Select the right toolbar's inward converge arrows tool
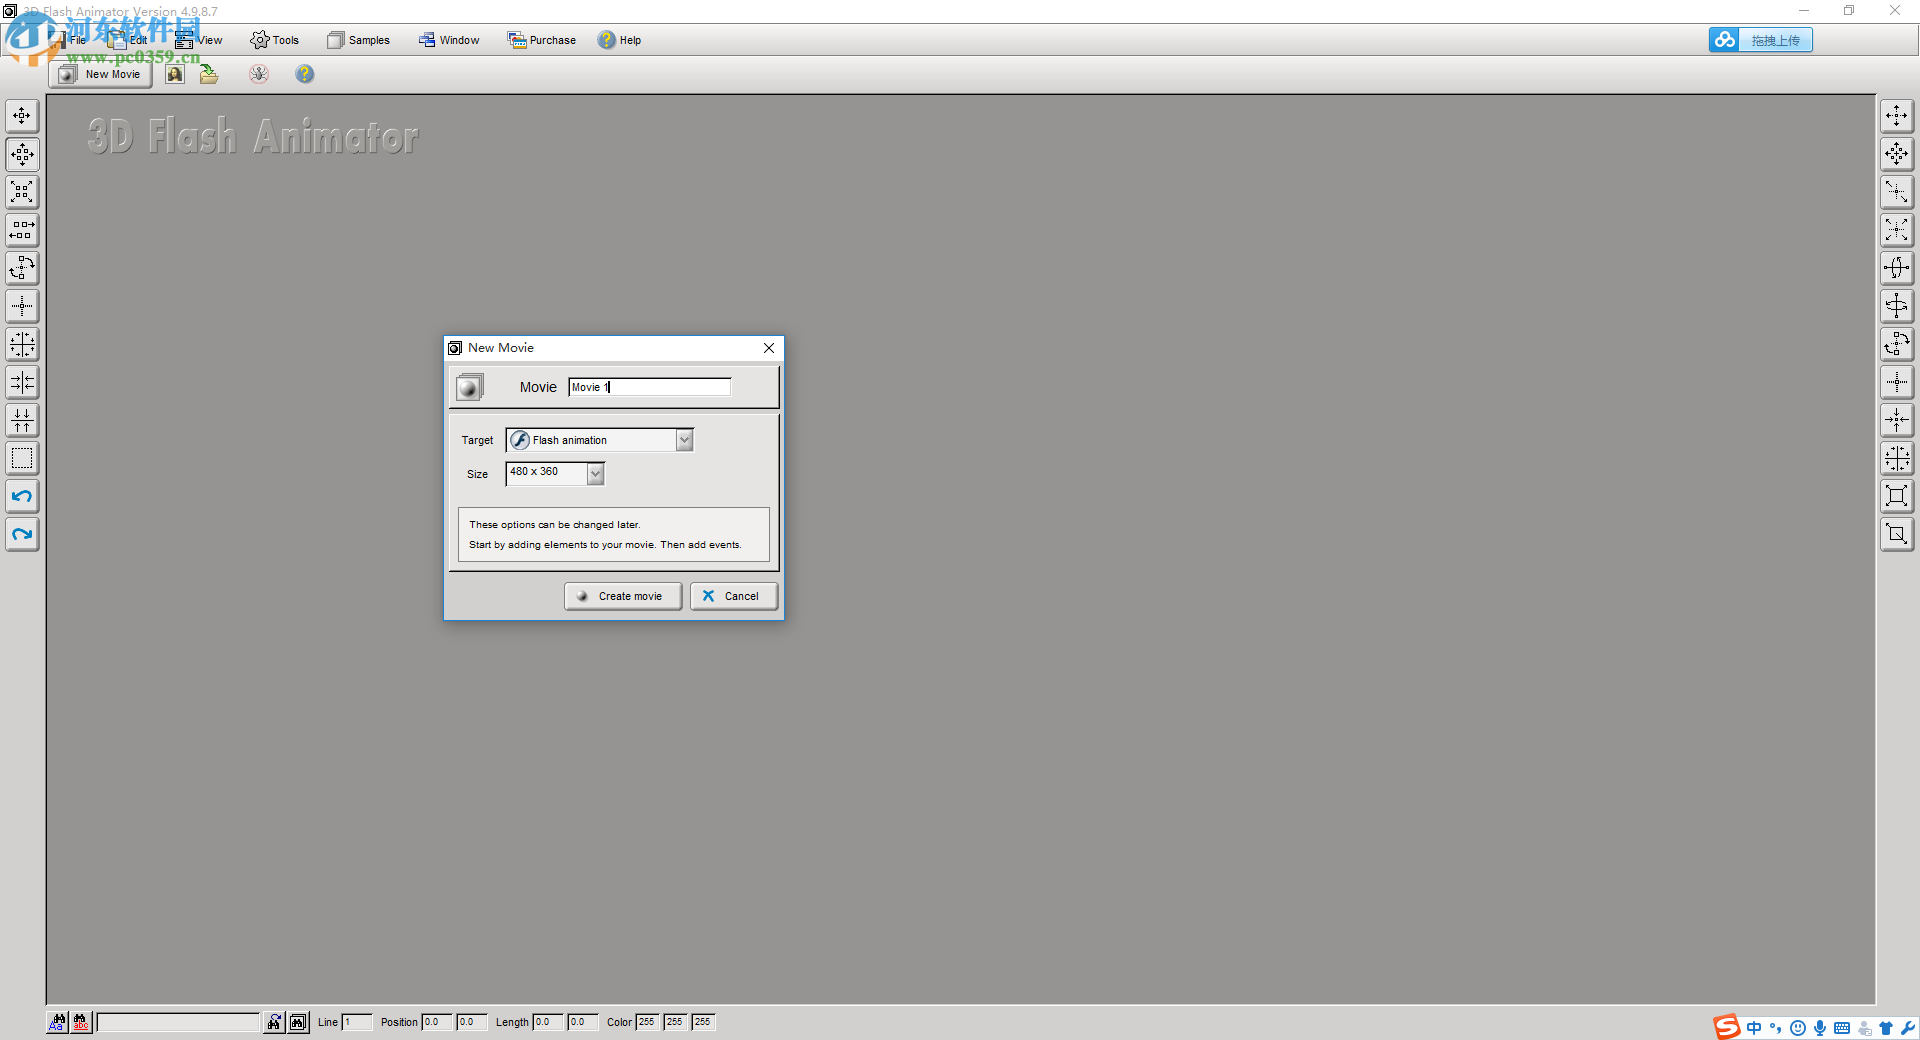The image size is (1920, 1040). [x=1897, y=420]
